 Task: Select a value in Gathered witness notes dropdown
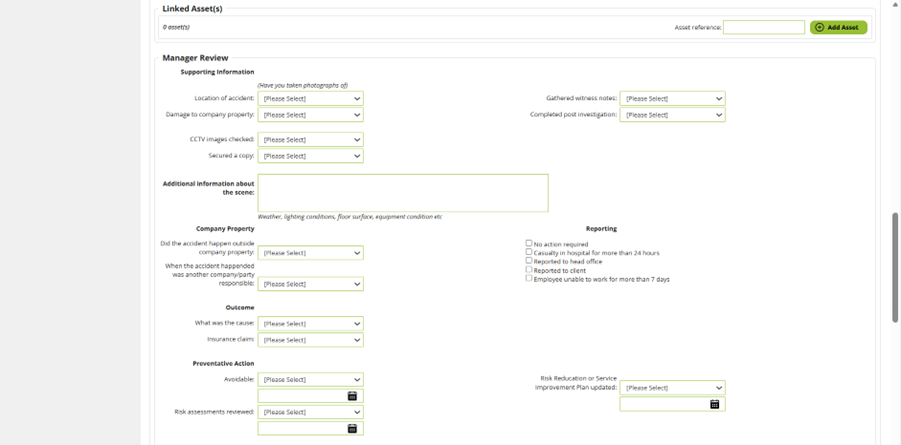(x=672, y=99)
